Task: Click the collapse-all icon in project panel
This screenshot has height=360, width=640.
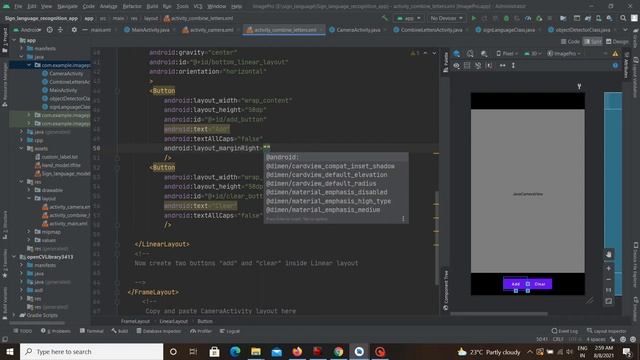Action: coord(60,30)
